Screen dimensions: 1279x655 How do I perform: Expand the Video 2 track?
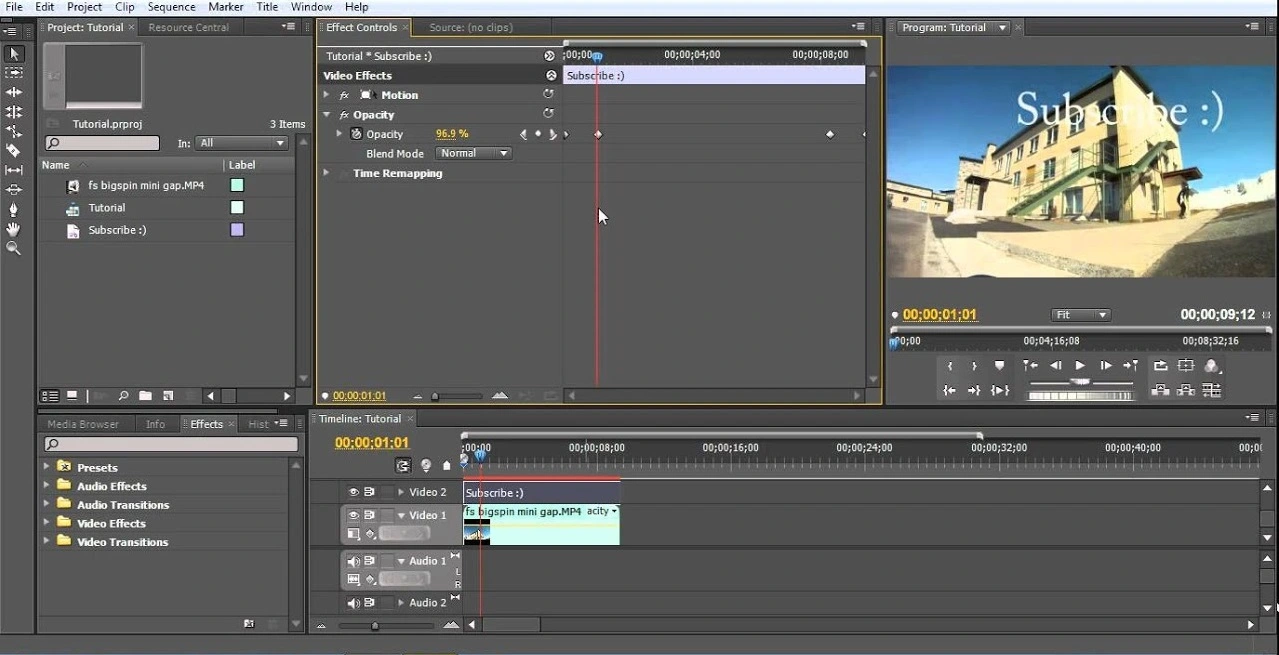click(x=401, y=492)
